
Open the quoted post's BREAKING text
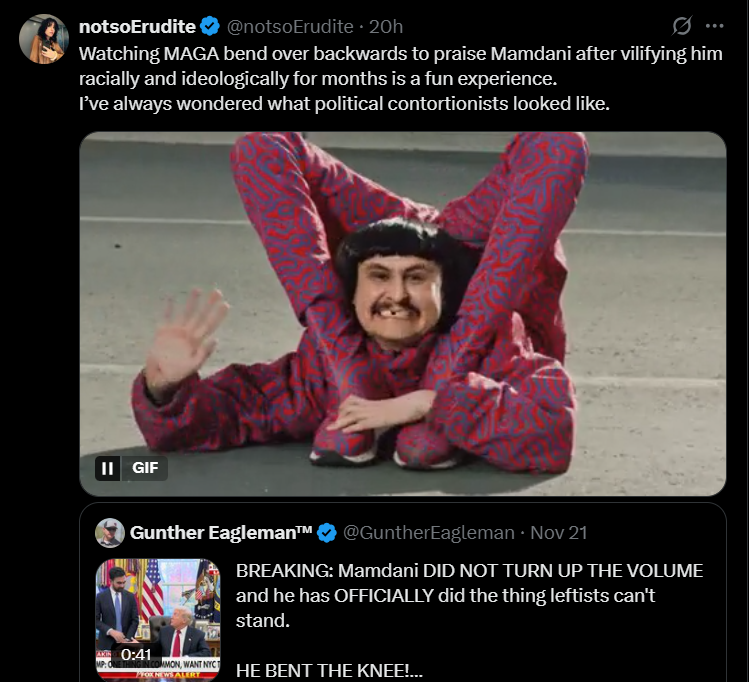click(x=470, y=596)
